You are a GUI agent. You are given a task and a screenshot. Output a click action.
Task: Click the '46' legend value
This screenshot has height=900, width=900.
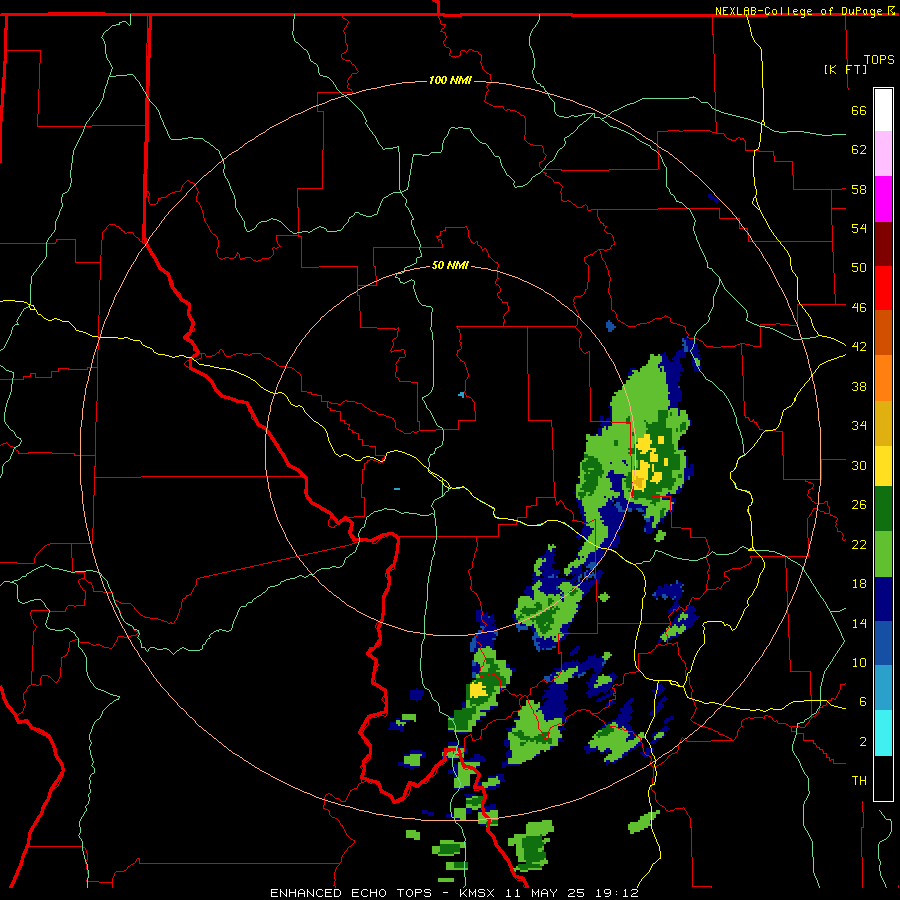[859, 307]
